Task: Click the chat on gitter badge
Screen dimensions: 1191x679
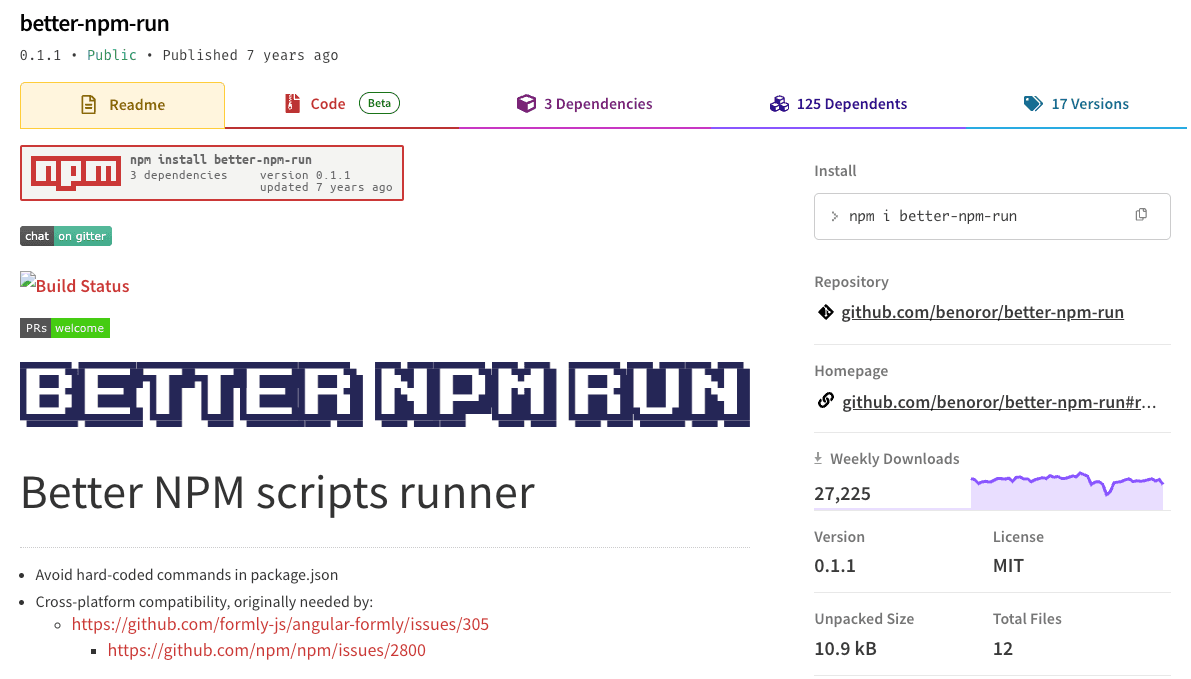Action: (66, 236)
